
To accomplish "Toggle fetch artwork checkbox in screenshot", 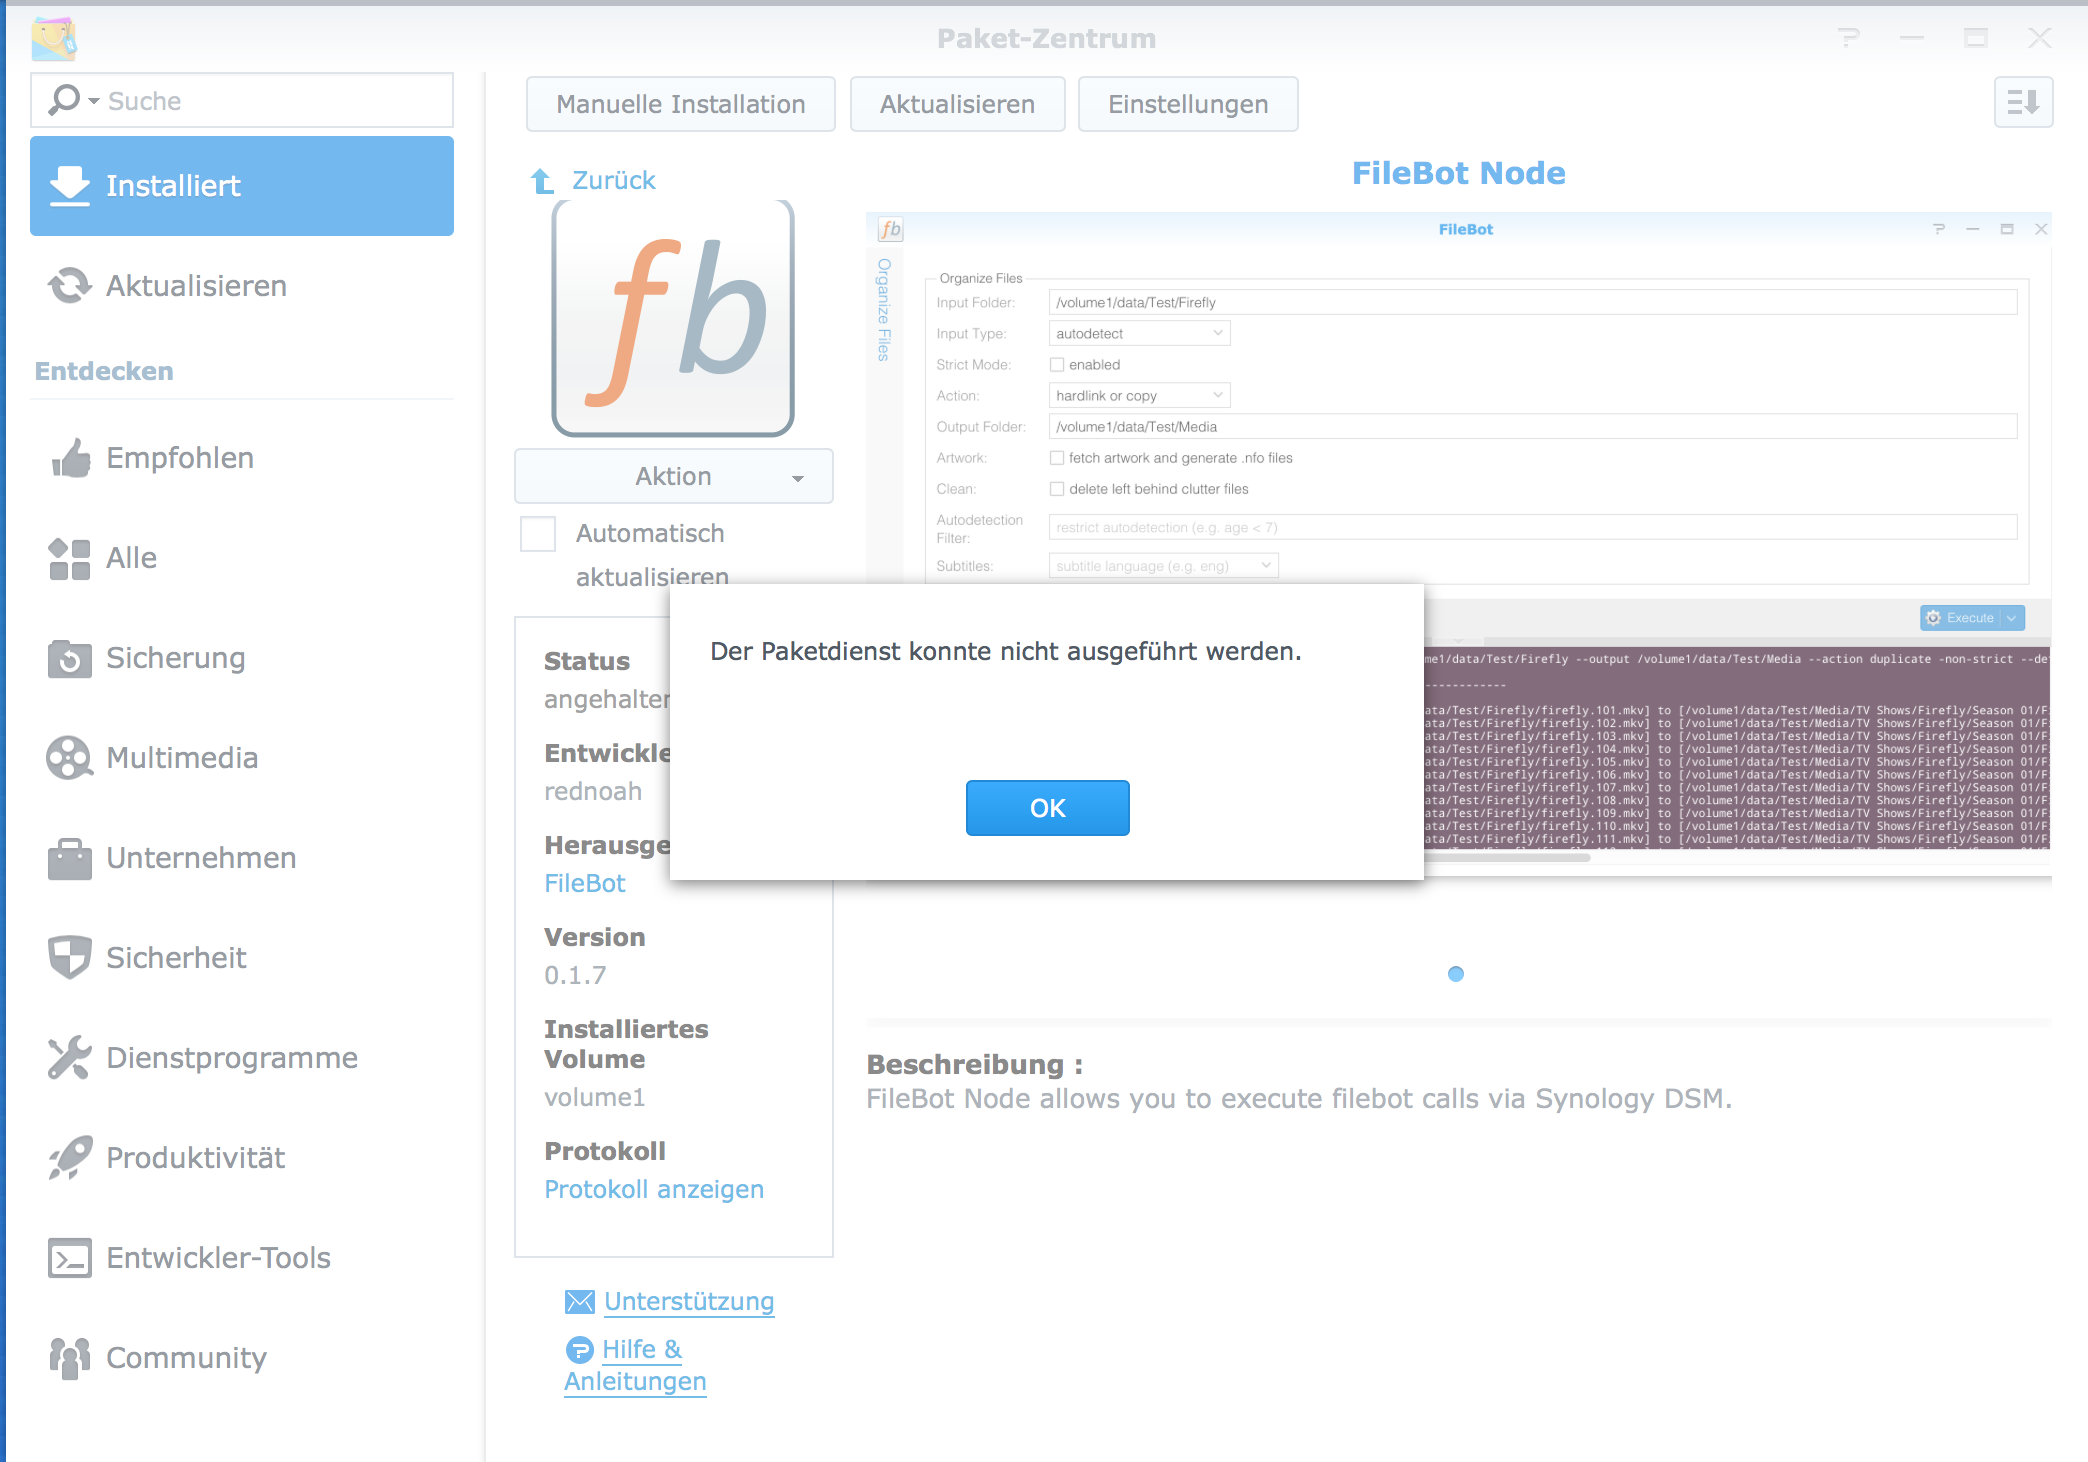I will [1057, 458].
